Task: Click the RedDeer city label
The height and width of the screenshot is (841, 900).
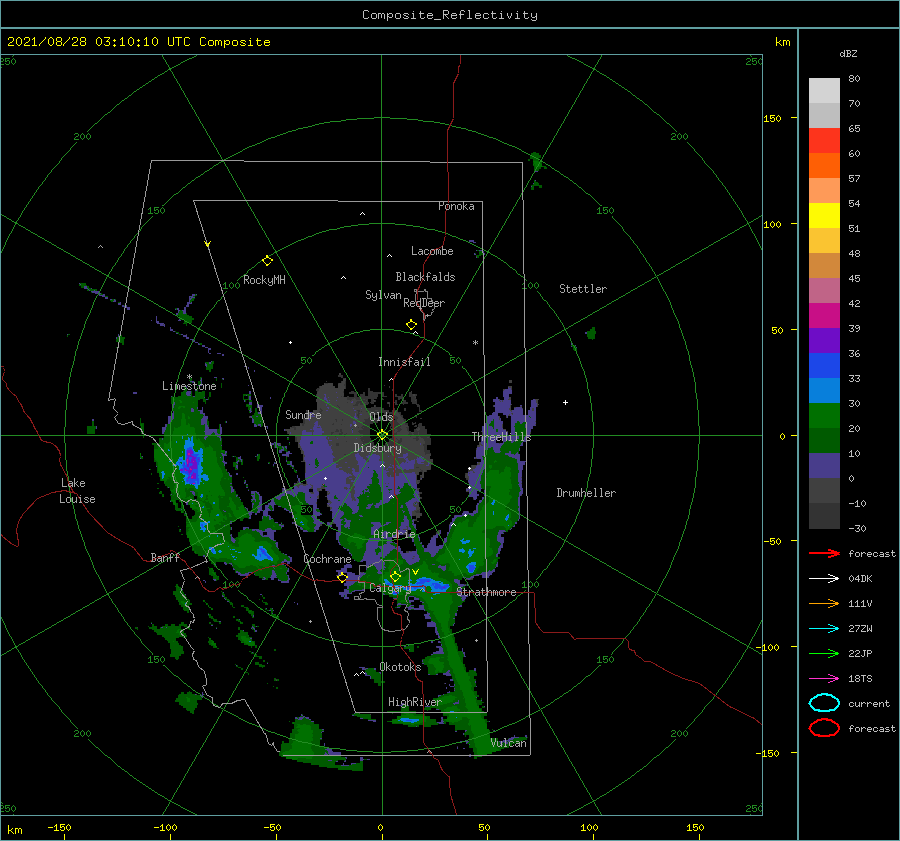Action: click(x=424, y=303)
